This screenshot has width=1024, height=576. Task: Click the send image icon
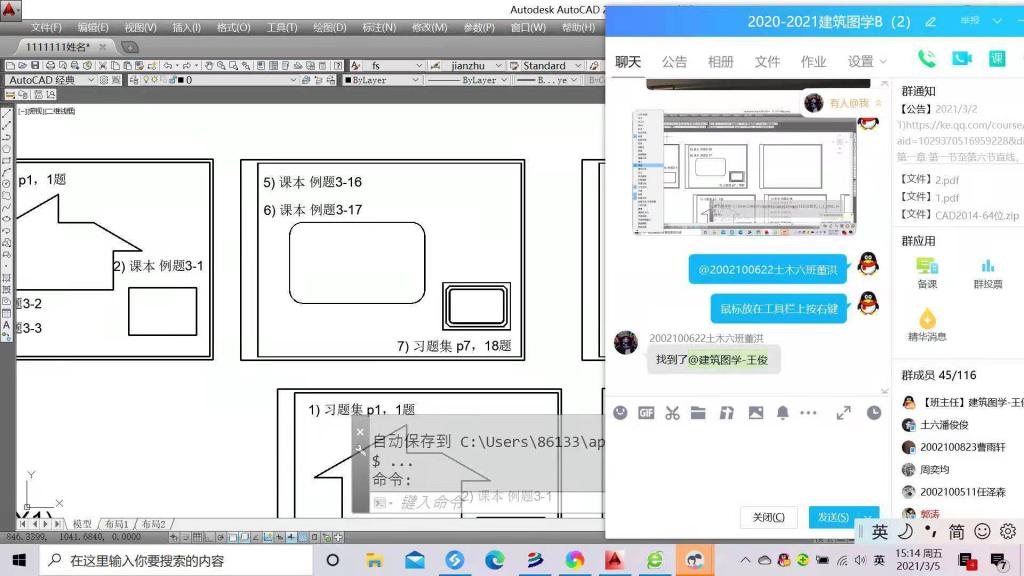[756, 413]
